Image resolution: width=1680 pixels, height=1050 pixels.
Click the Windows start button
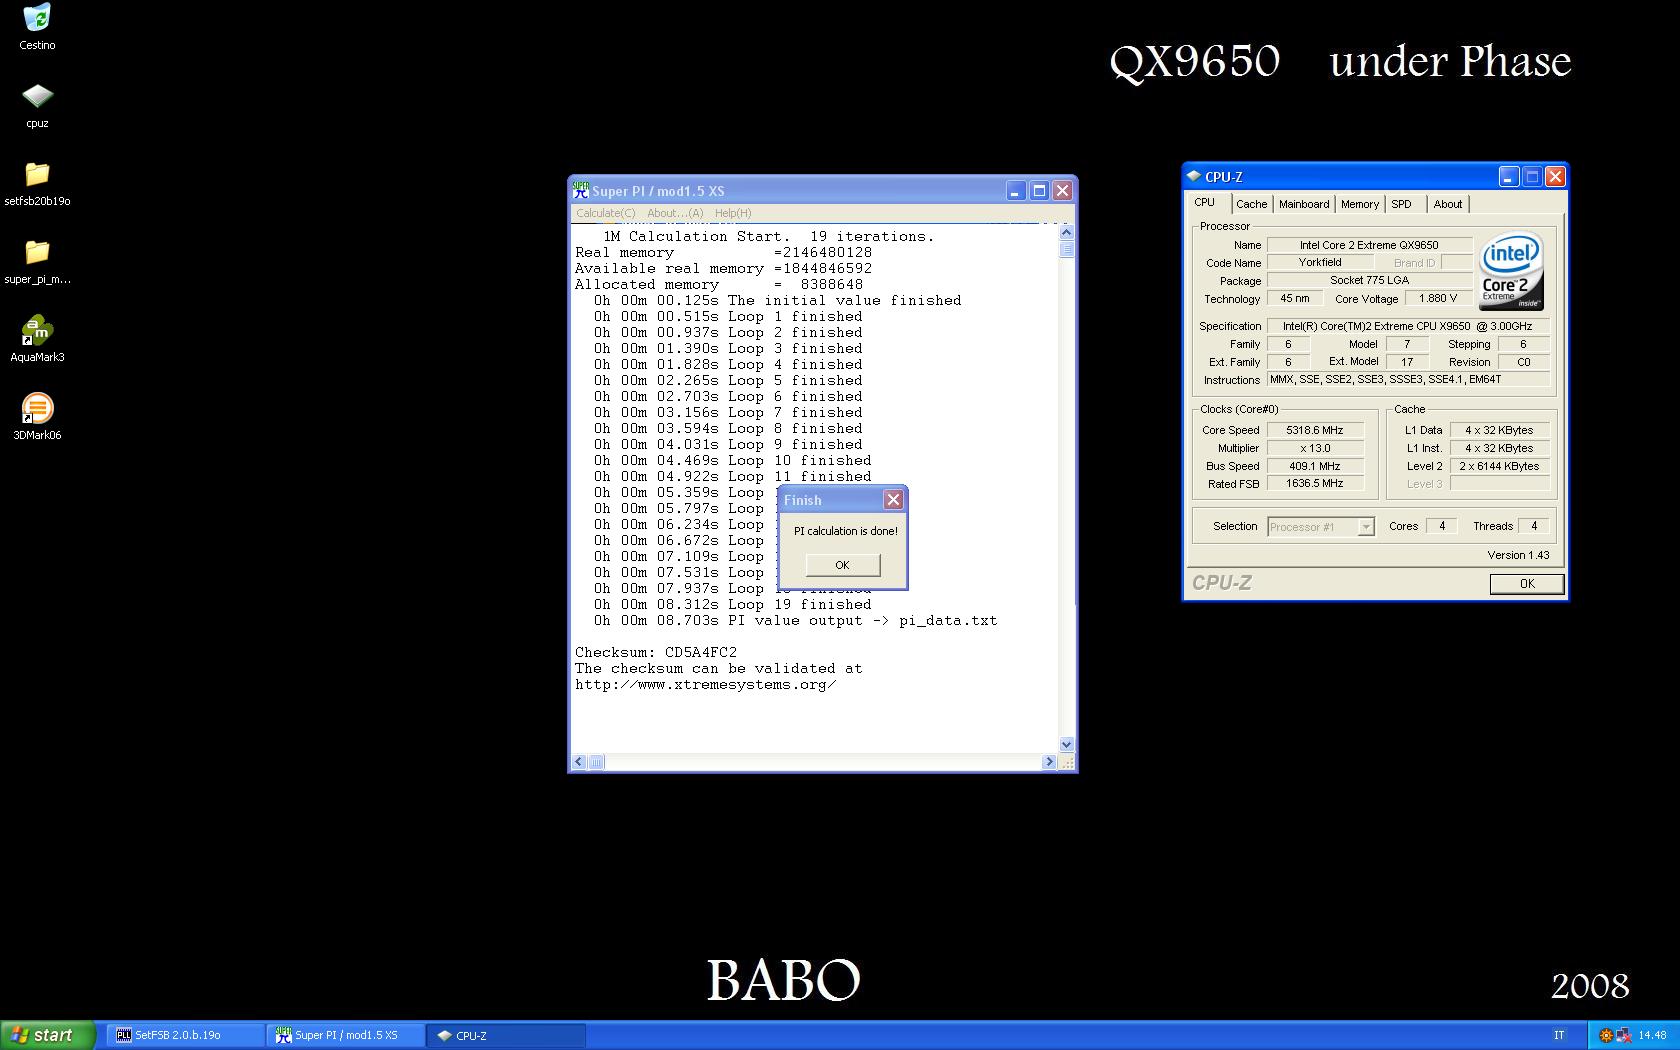(47, 1035)
